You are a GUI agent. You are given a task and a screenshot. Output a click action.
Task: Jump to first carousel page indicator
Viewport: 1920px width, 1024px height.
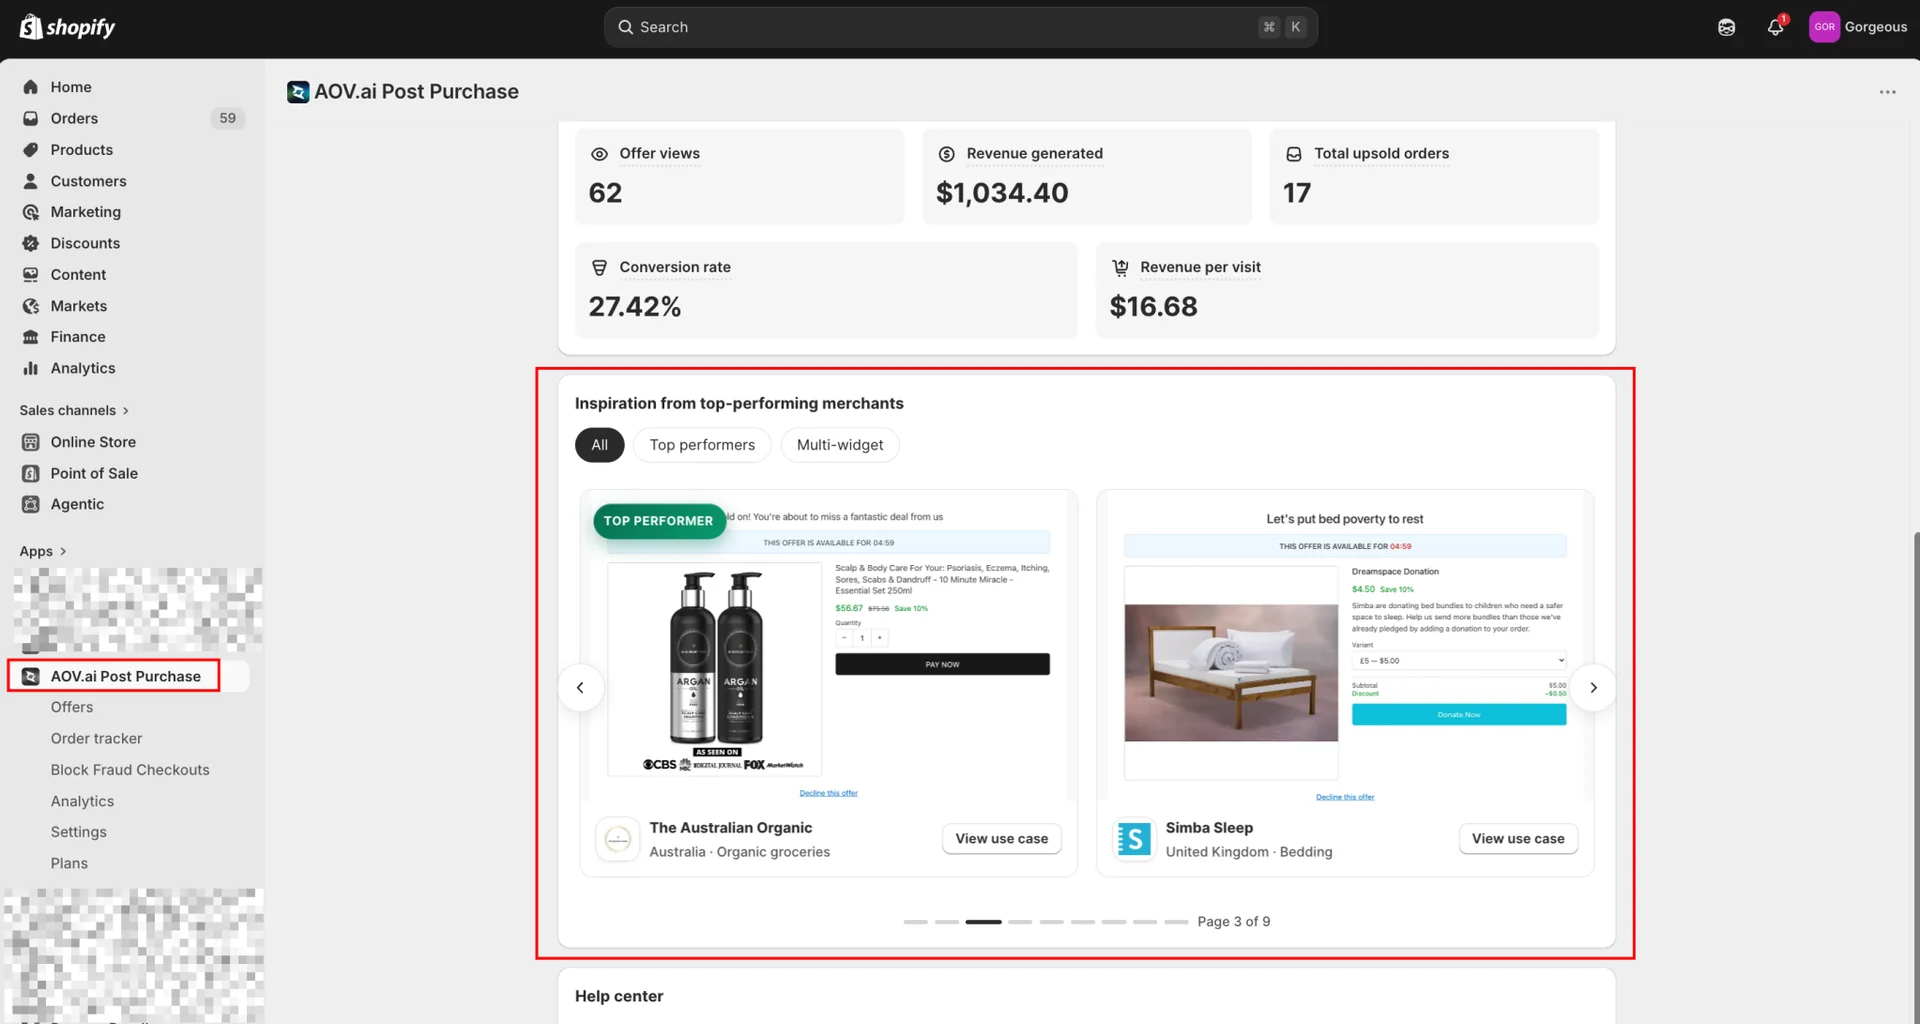coord(915,922)
